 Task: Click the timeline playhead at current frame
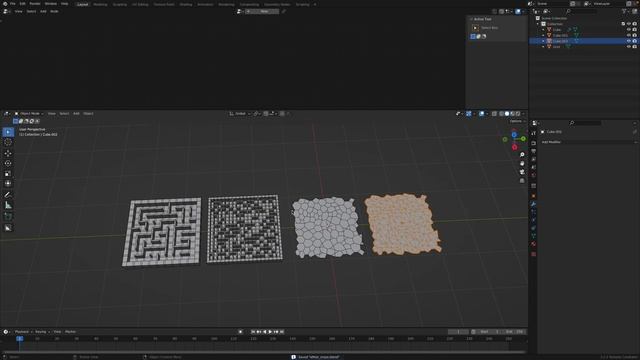(x=19, y=339)
